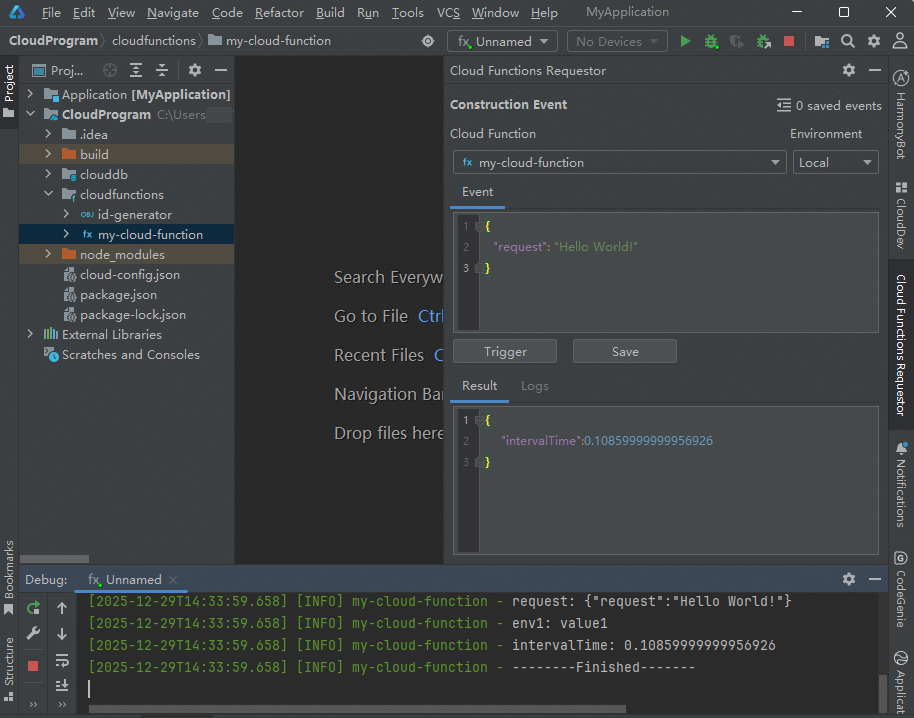
Task: Start debugging with the green bug icon
Action: pyautogui.click(x=711, y=41)
